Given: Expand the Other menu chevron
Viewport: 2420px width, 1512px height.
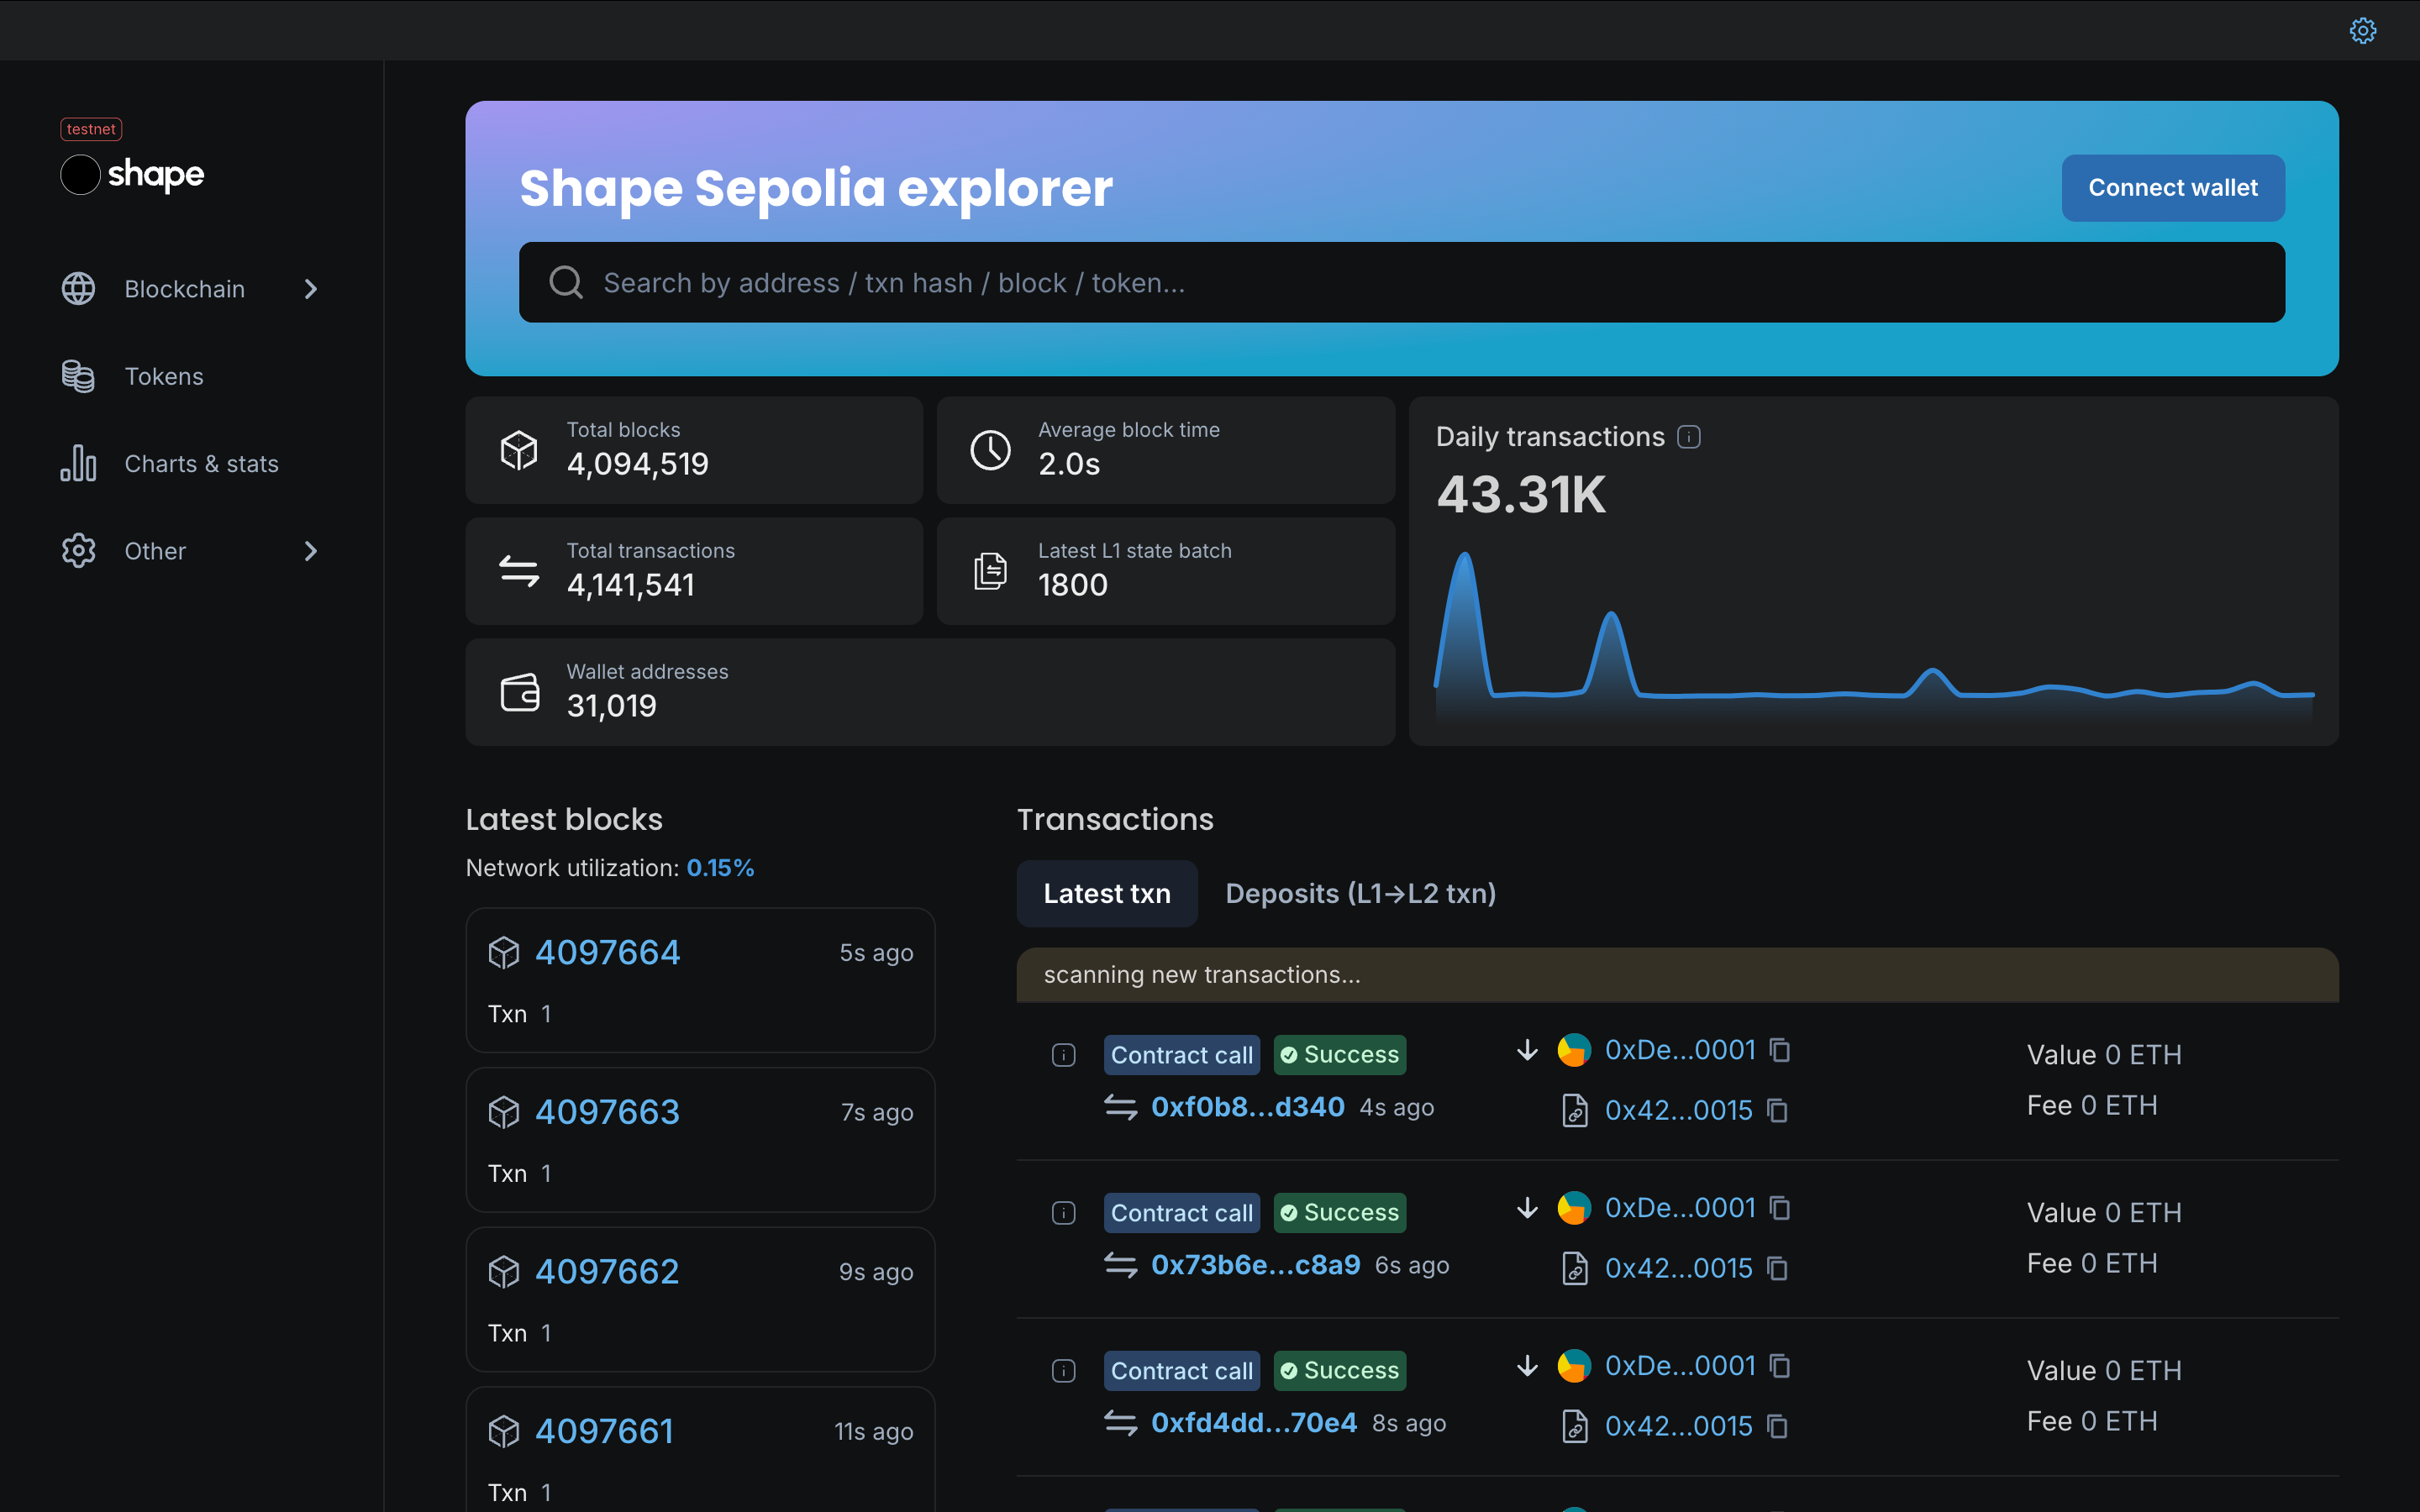Looking at the screenshot, I should (x=311, y=551).
